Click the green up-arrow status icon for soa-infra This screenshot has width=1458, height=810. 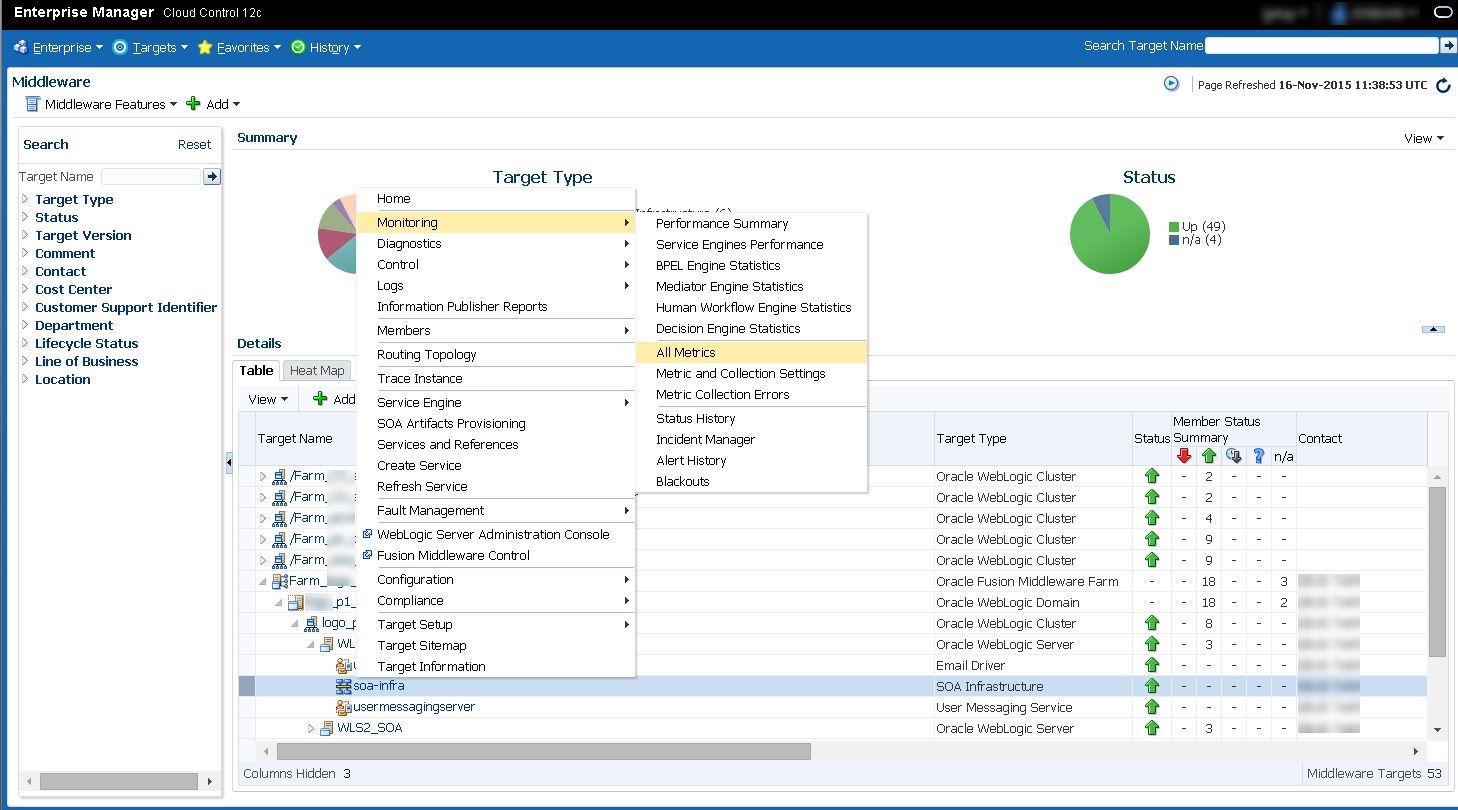pyautogui.click(x=1152, y=686)
